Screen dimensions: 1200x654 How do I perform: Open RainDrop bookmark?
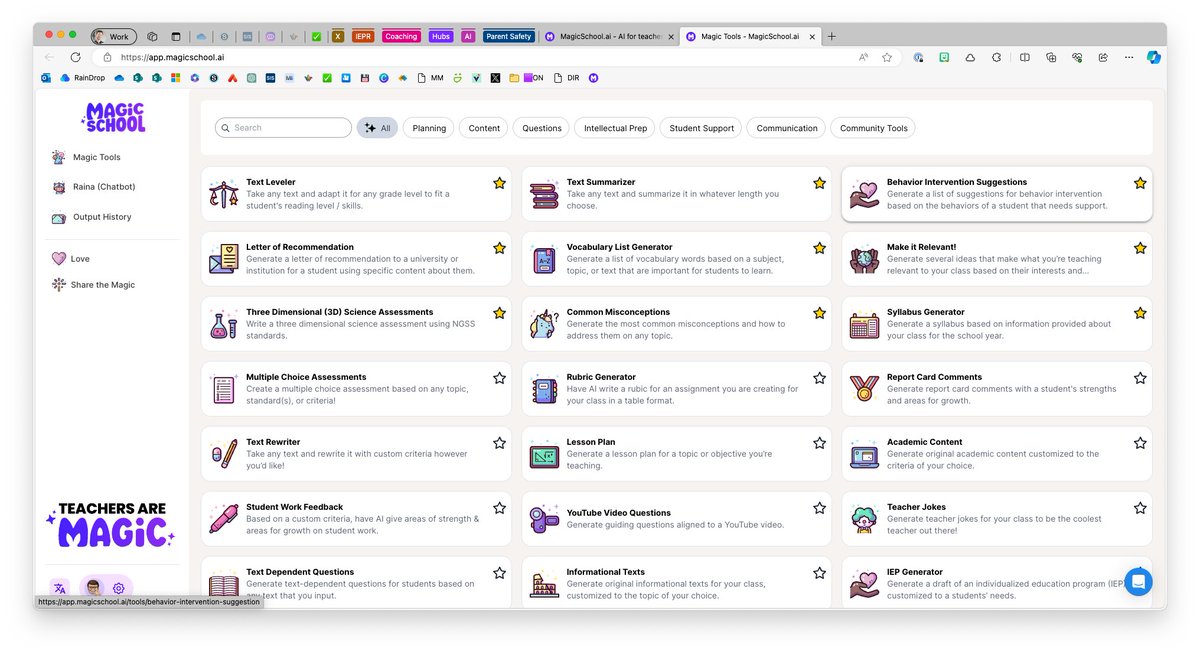click(x=82, y=77)
